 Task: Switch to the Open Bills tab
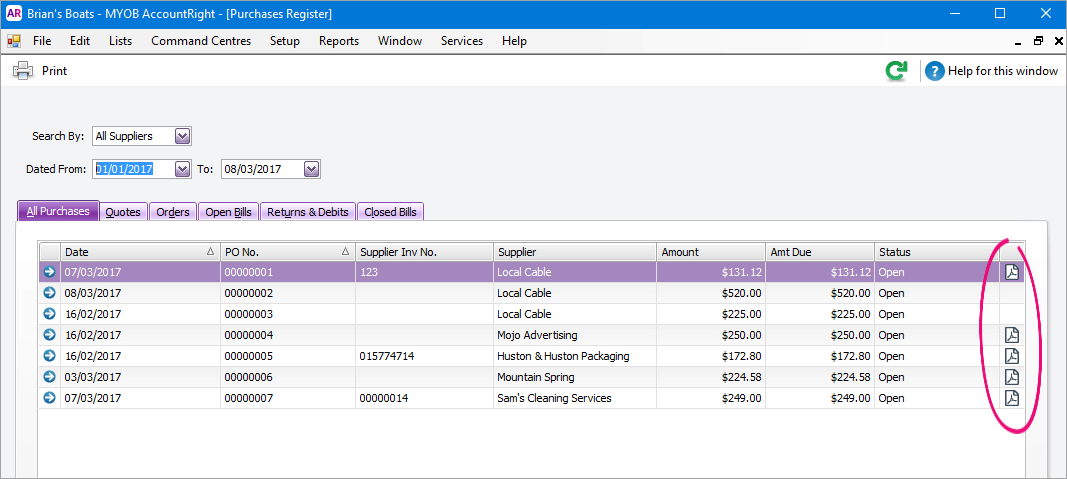pos(228,212)
